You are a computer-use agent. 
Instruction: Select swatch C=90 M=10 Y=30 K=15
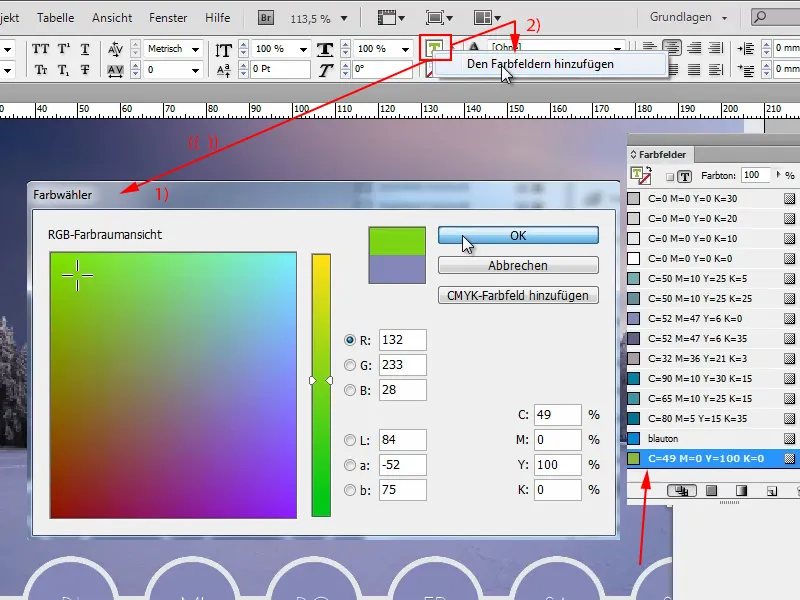click(x=713, y=378)
